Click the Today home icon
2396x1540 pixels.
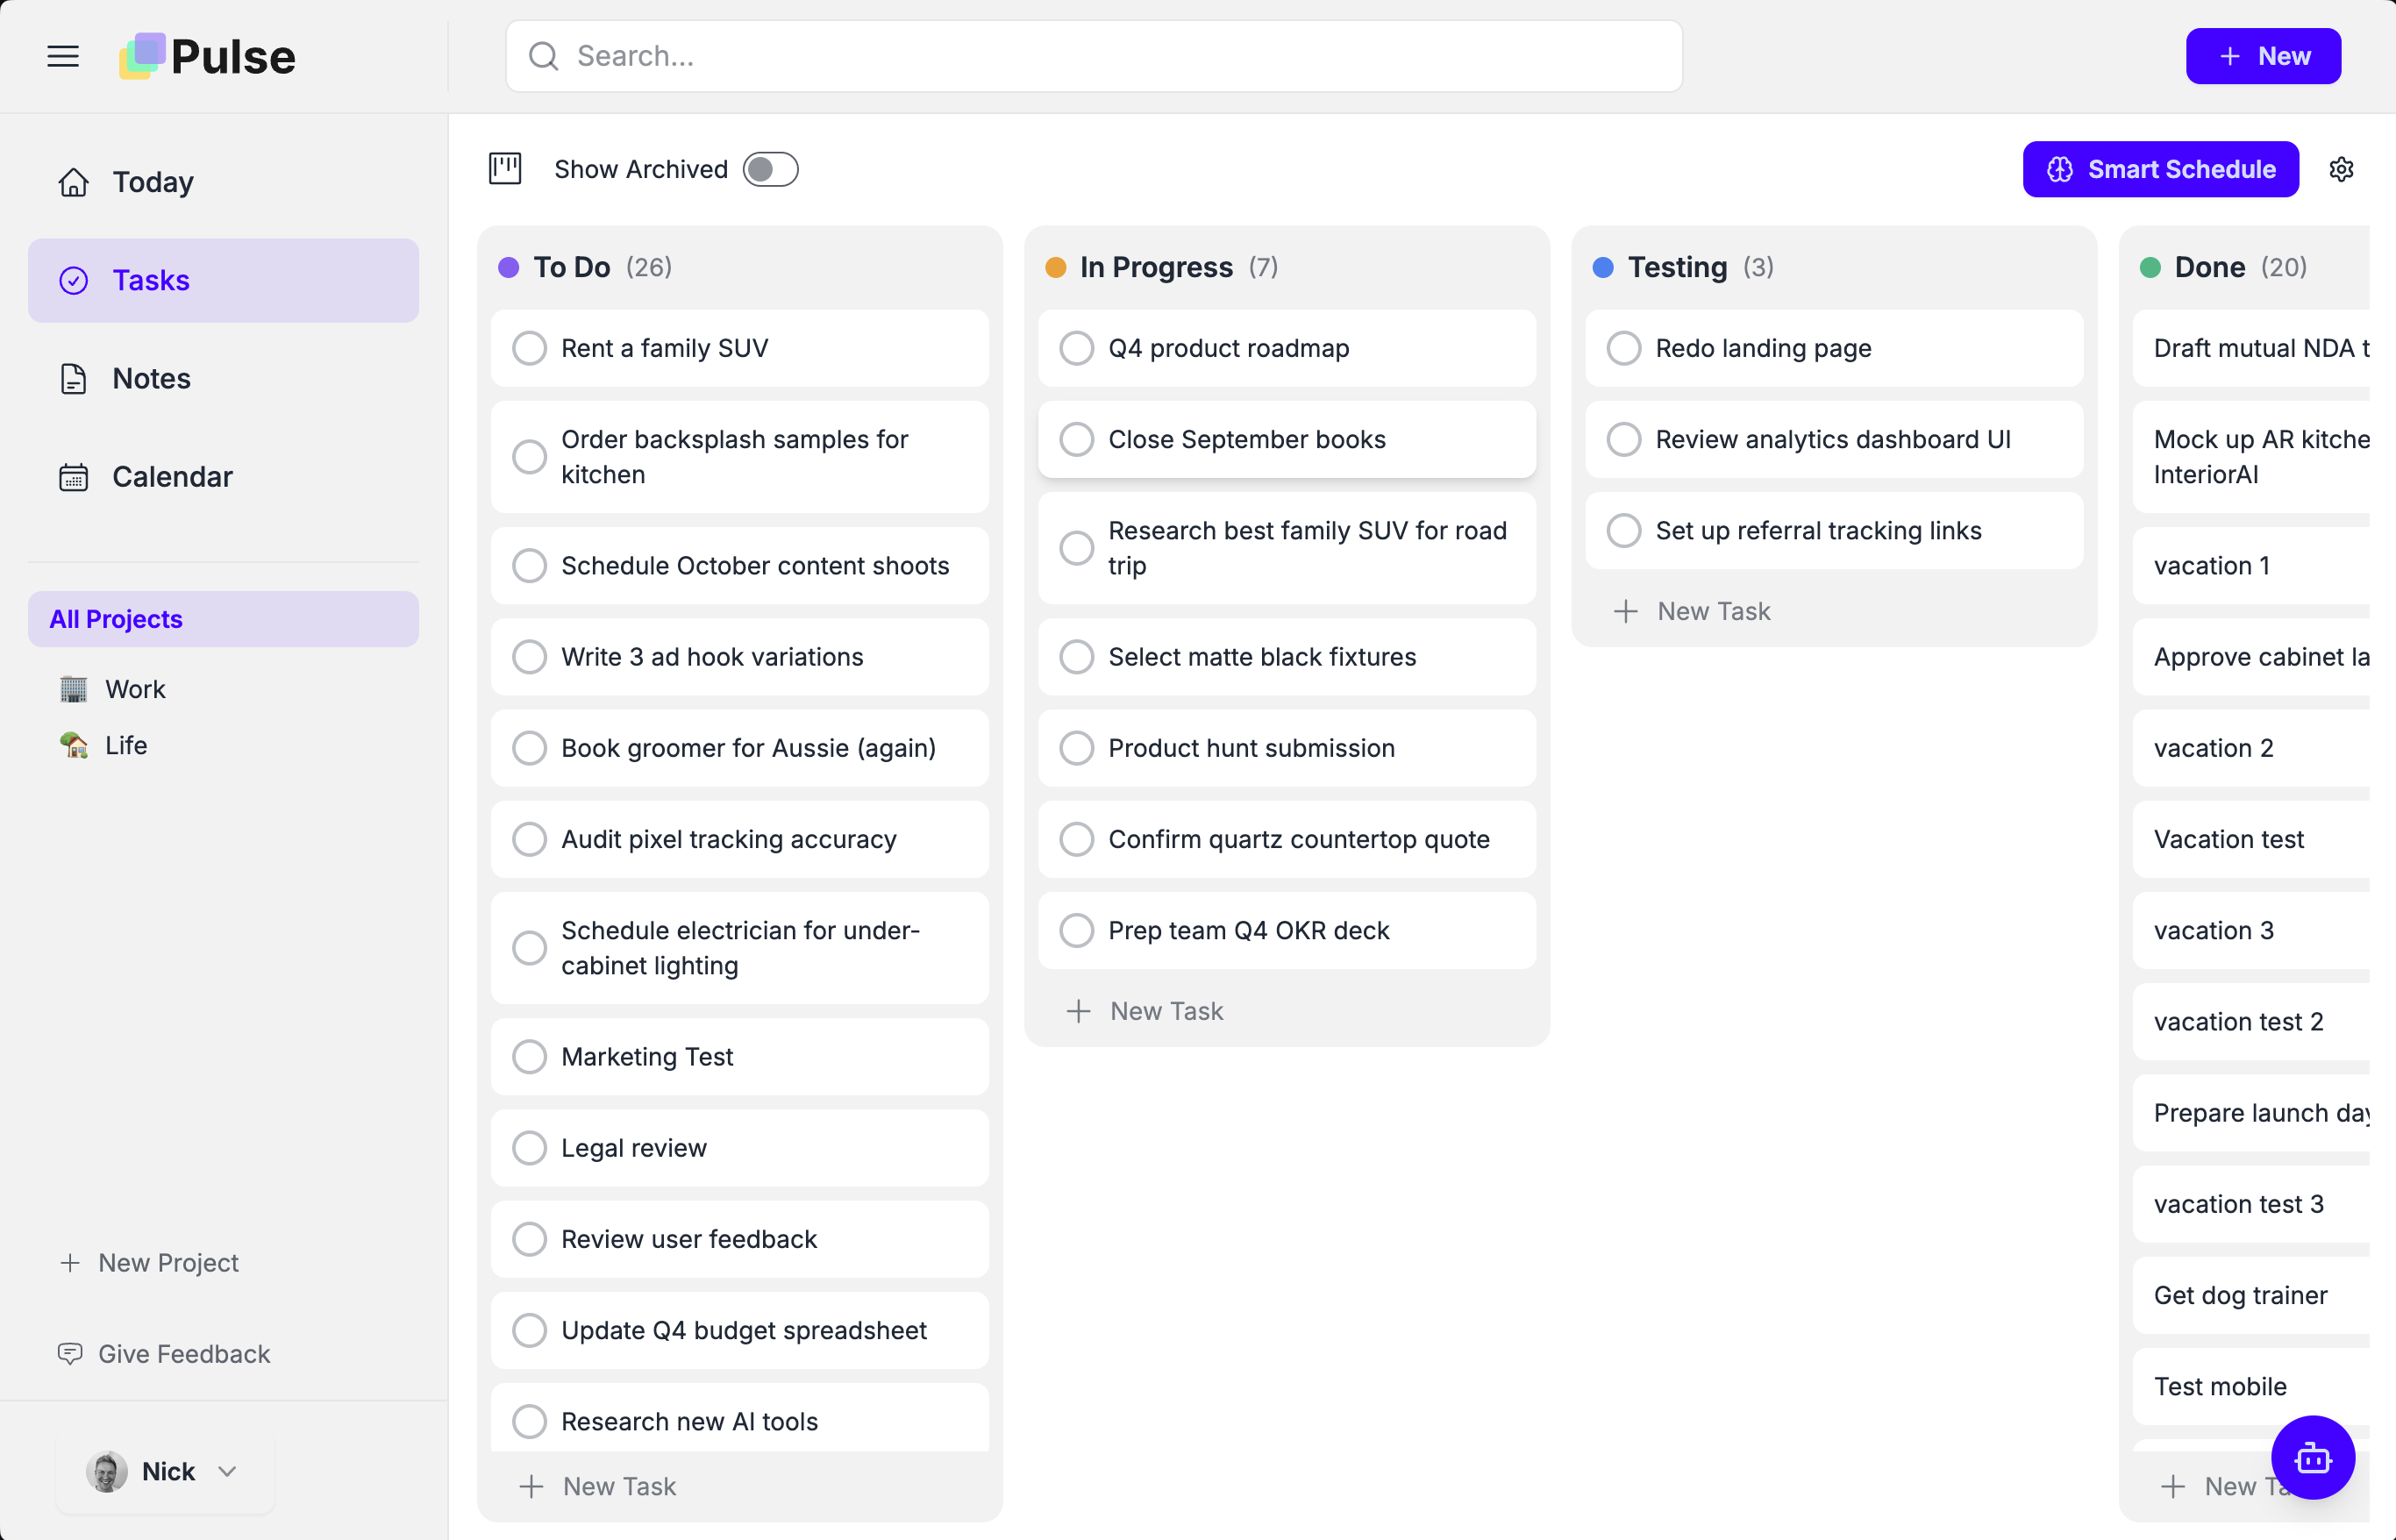(73, 182)
